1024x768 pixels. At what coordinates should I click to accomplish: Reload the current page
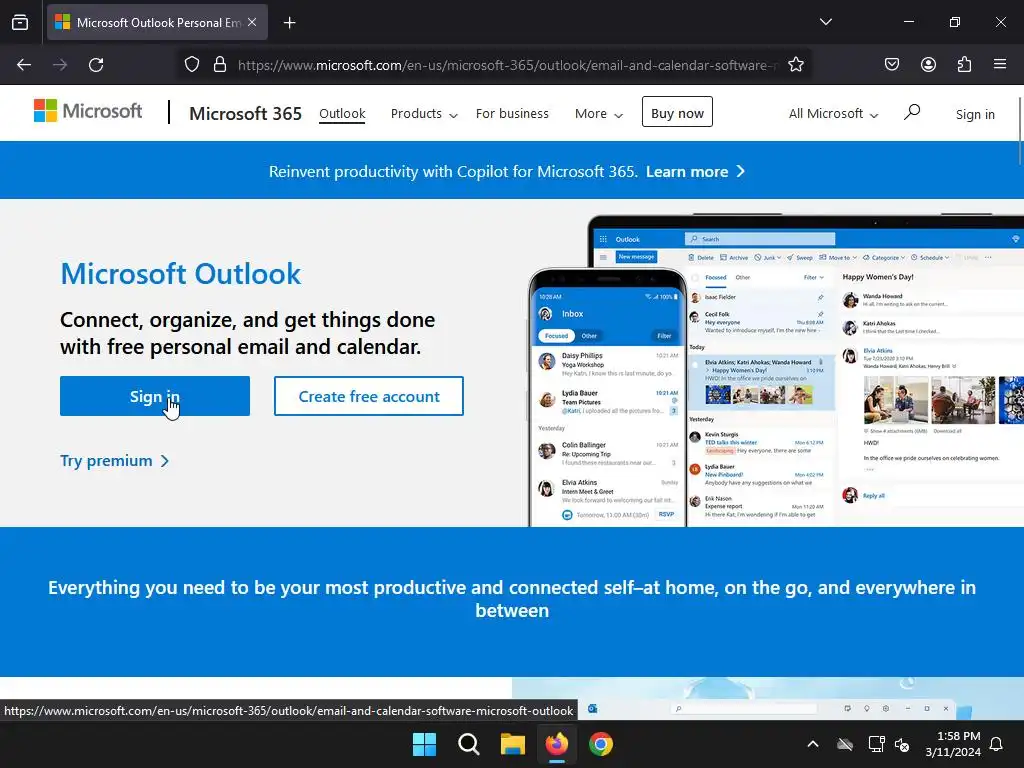(x=96, y=65)
